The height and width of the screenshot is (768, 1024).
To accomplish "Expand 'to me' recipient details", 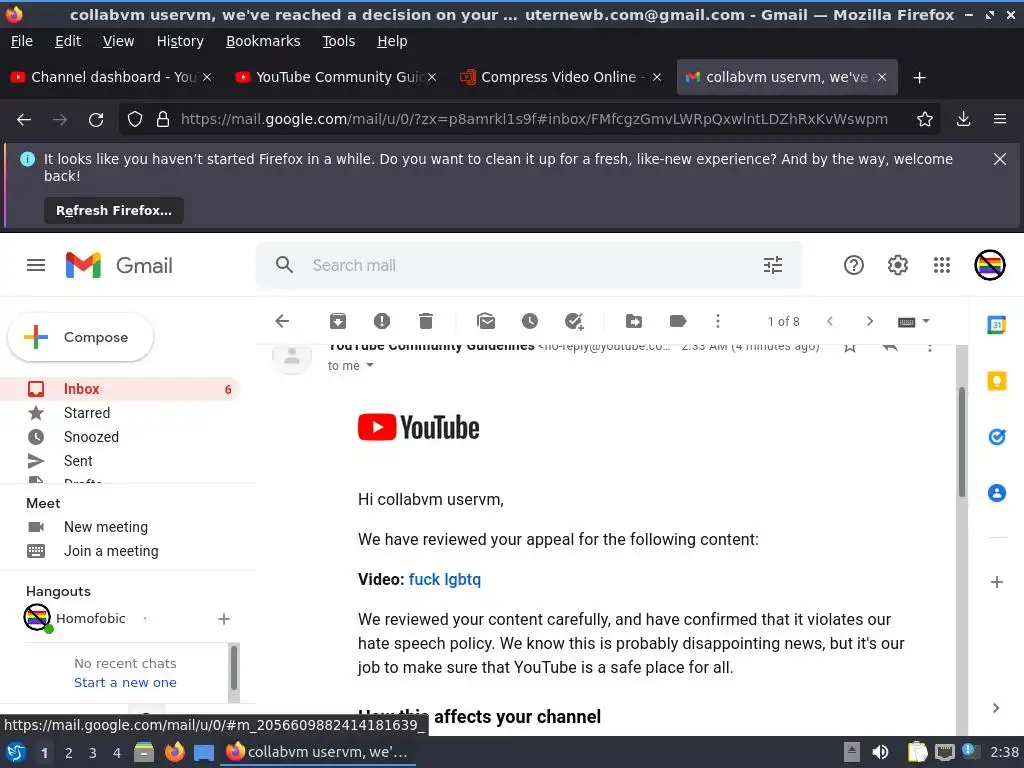I will pyautogui.click(x=370, y=365).
